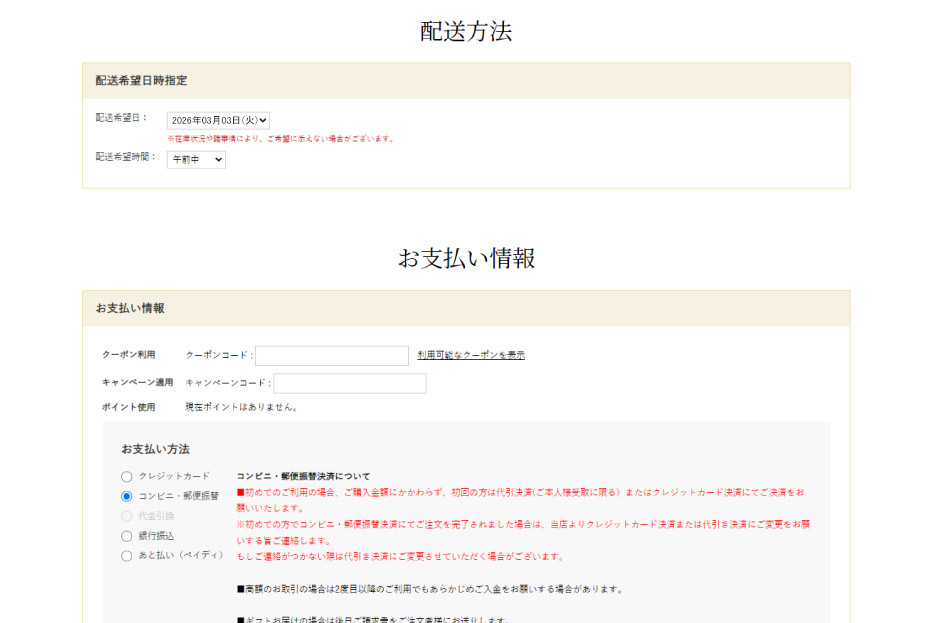945x623 pixels.
Task: Click the お支払い方法 subsection title
Action: [x=155, y=449]
